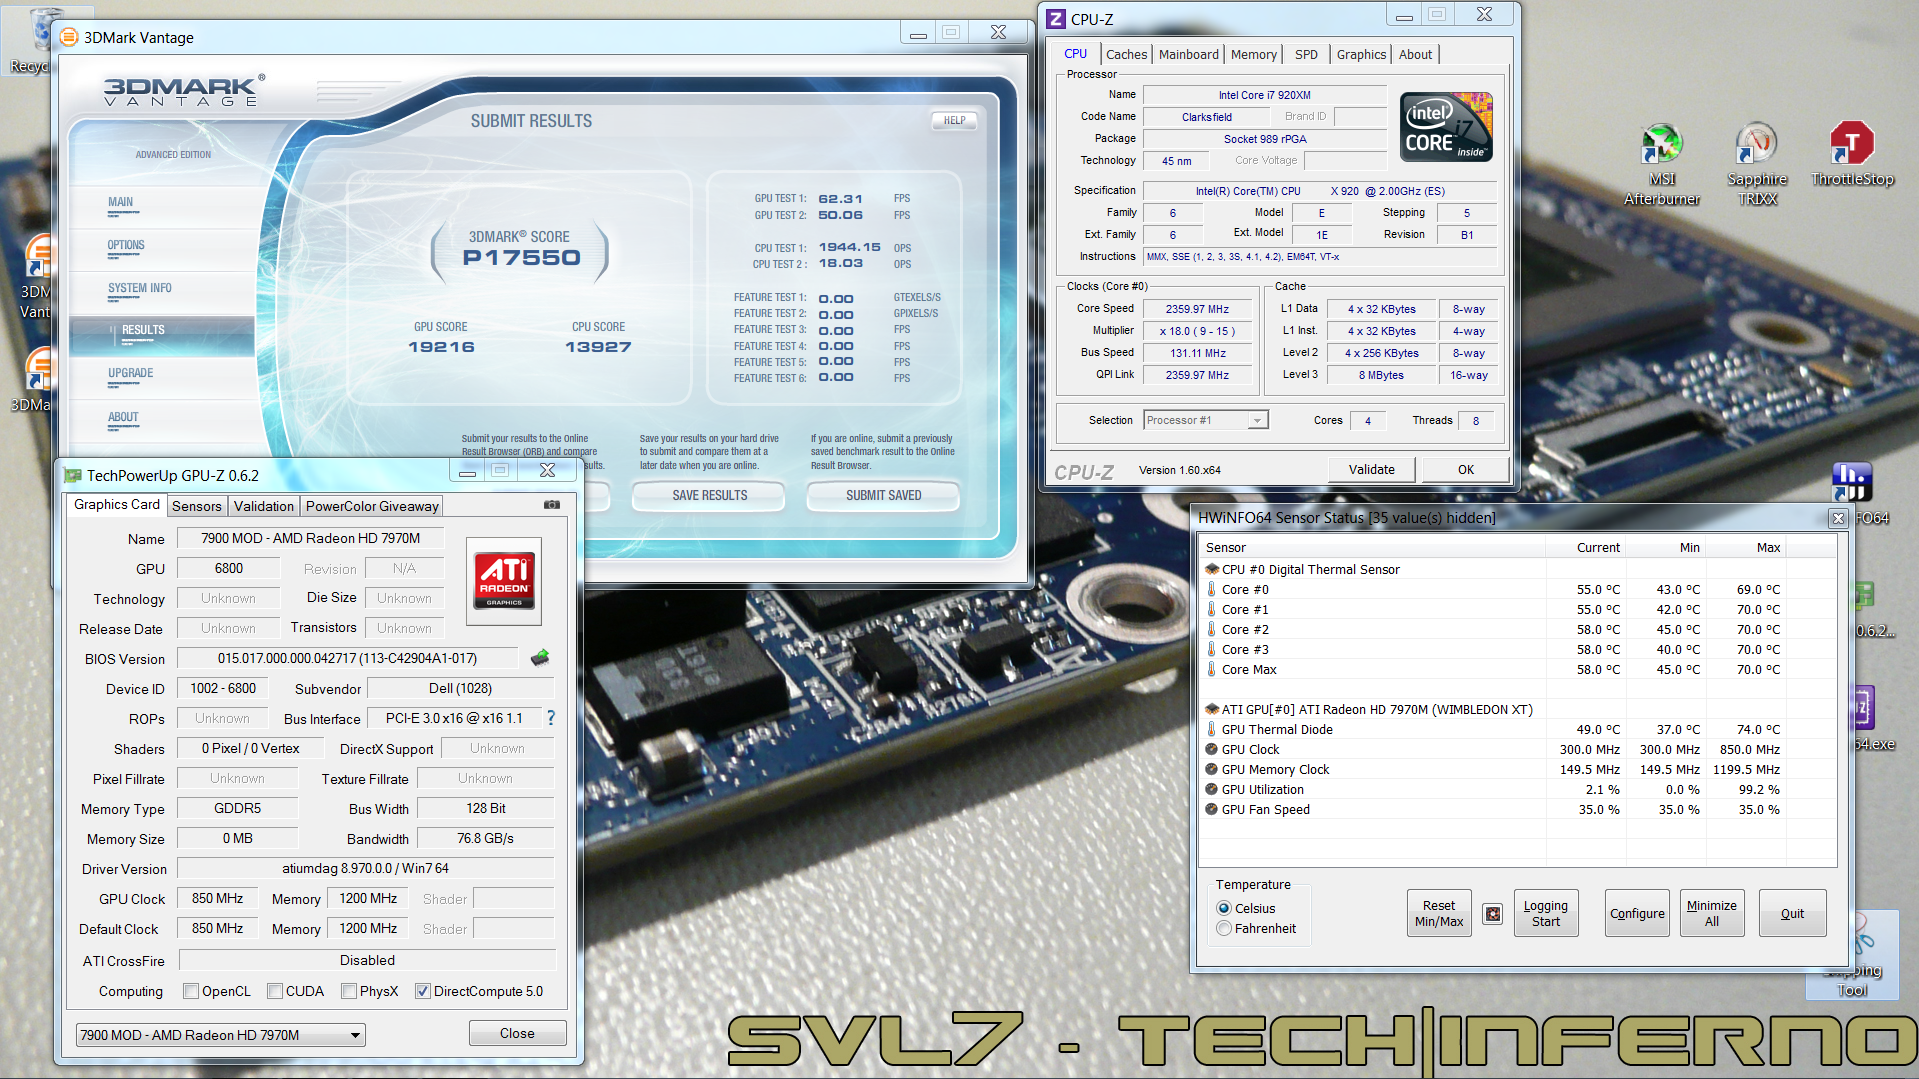Image resolution: width=1919 pixels, height=1079 pixels.
Task: Switch to SPD tab in CPU-Z
Action: pyautogui.click(x=1306, y=55)
